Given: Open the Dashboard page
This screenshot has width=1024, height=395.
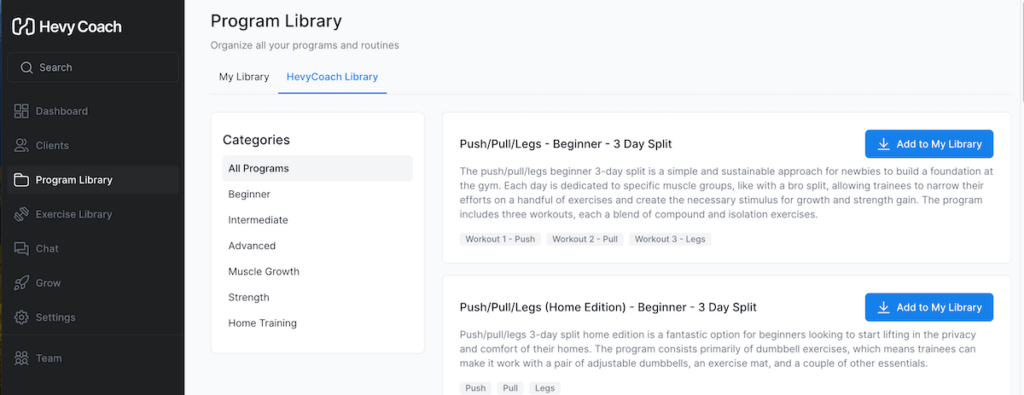Looking at the screenshot, I should pos(93,111).
